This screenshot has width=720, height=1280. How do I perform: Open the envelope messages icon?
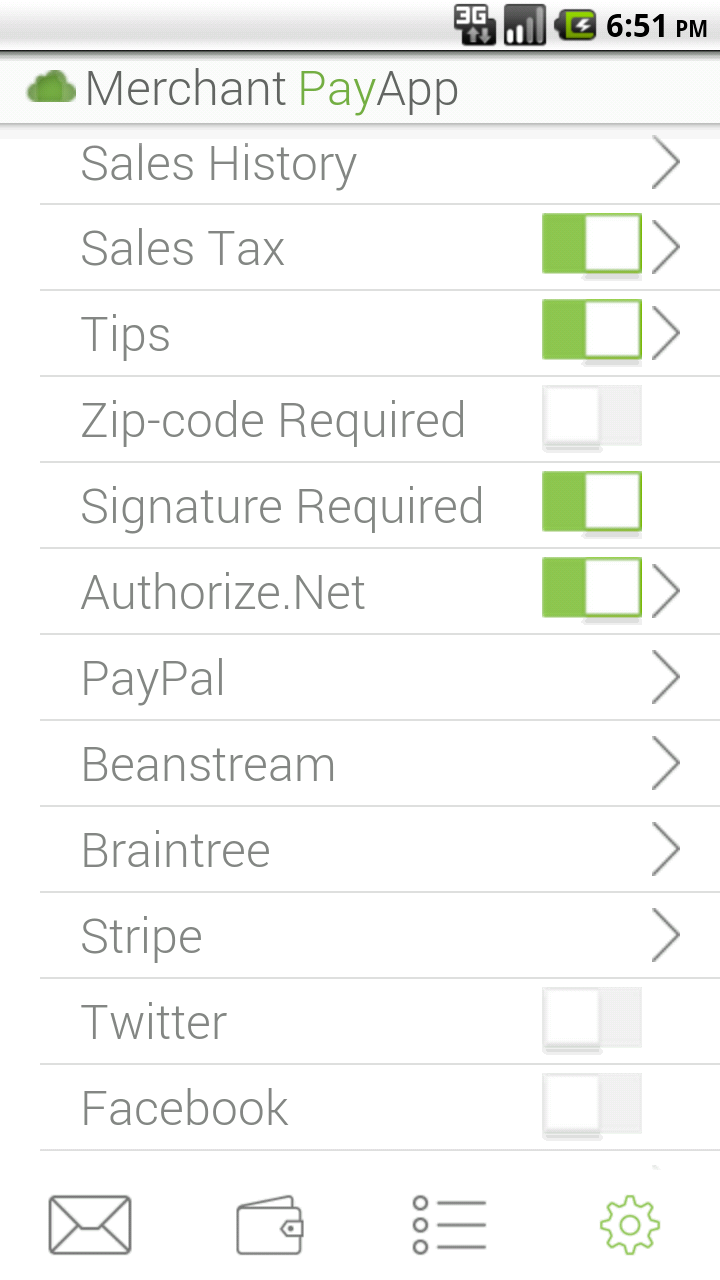point(90,1224)
